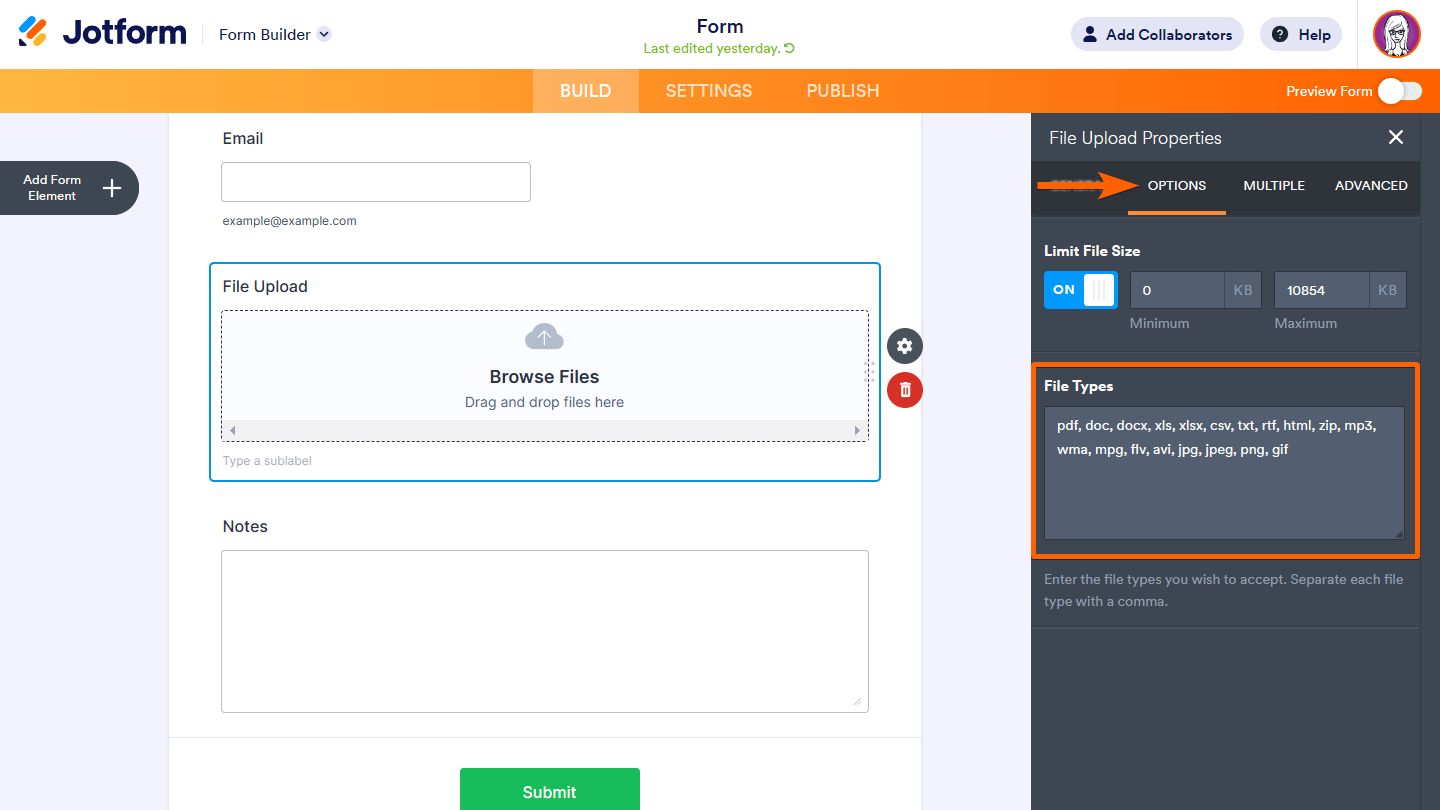
Task: Enable the Preview Form toggle
Action: tap(1399, 90)
